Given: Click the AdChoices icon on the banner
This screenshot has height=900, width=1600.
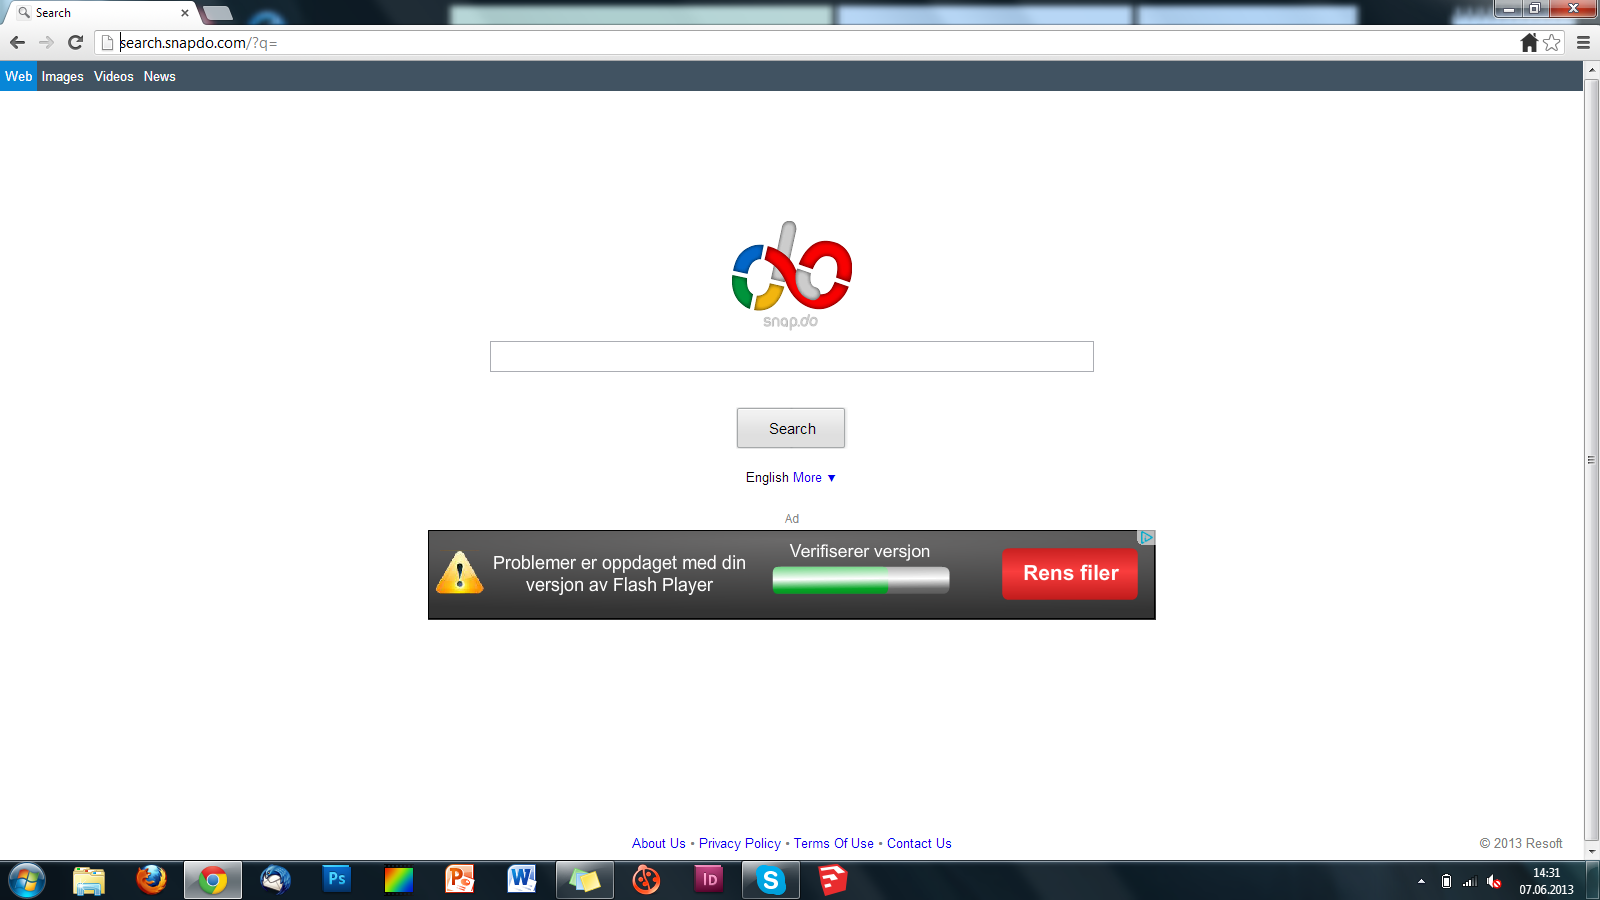Looking at the screenshot, I should [x=1146, y=537].
